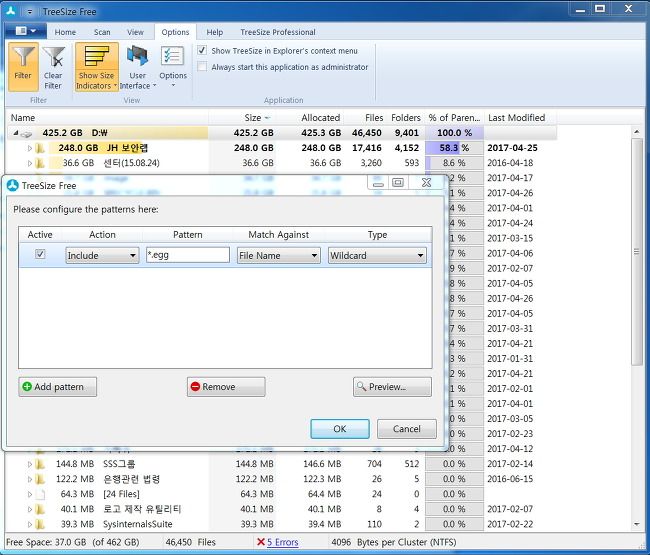Expand the 센터(15.08.24) folder
Image resolution: width=650 pixels, height=555 pixels.
coord(30,163)
